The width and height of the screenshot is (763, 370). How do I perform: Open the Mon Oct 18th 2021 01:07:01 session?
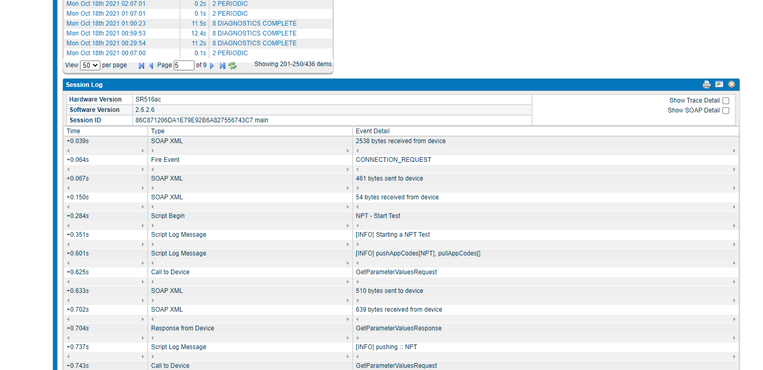pyautogui.click(x=106, y=14)
